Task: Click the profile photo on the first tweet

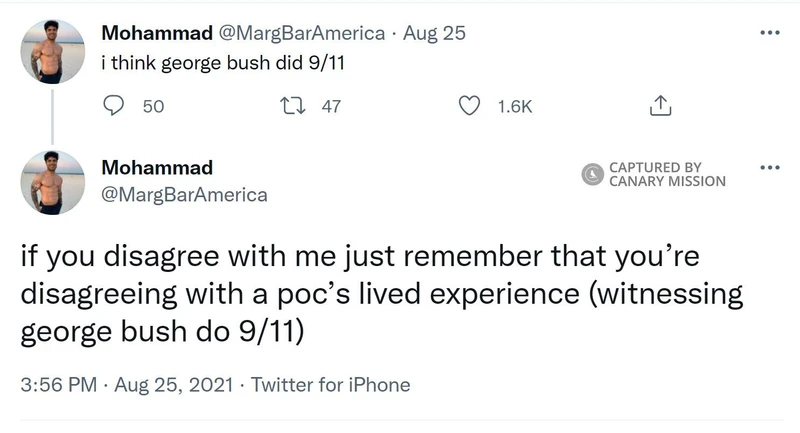Action: (x=53, y=52)
